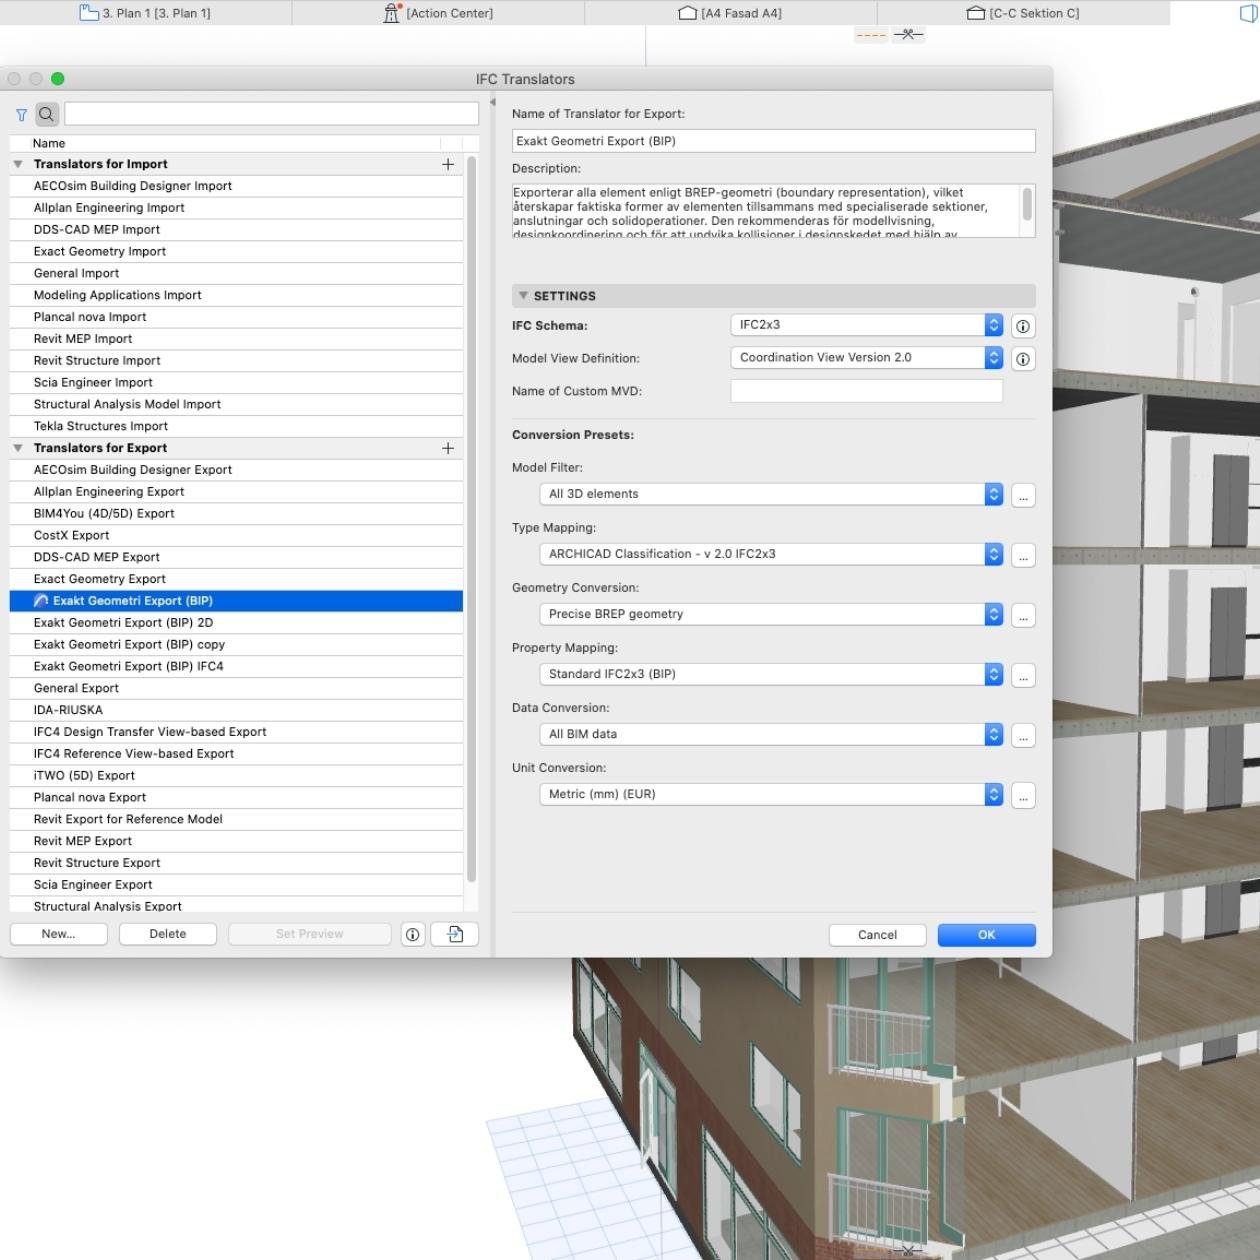
Task: Select Allplan Engineering Import
Action: click(236, 208)
